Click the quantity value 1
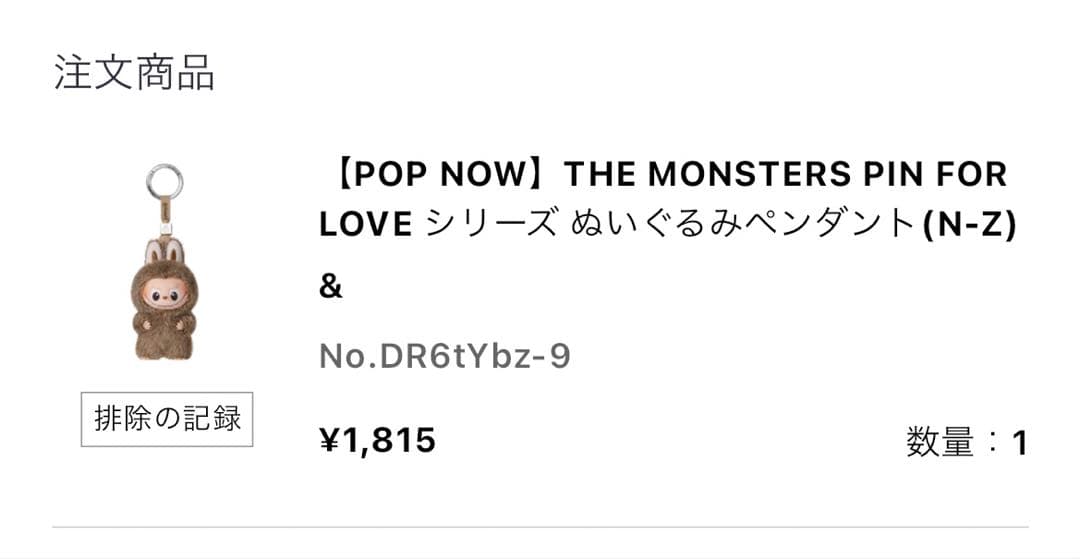The image size is (1080, 559). 1019,443
